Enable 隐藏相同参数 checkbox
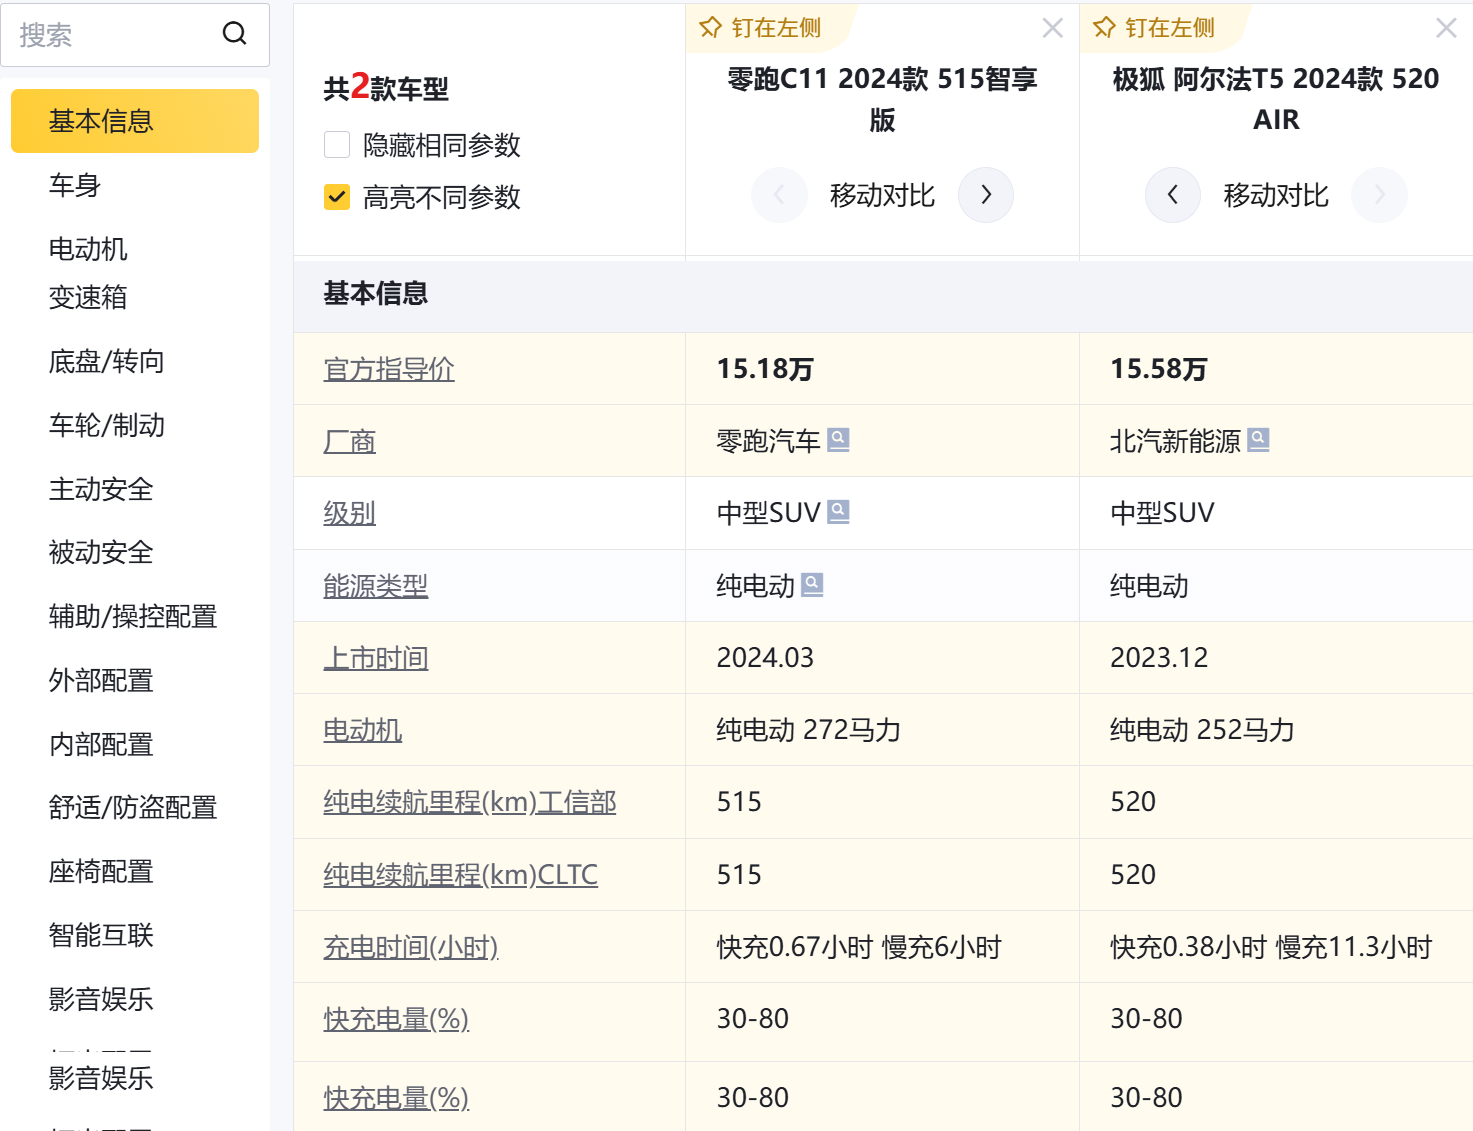This screenshot has height=1131, width=1473. click(337, 145)
